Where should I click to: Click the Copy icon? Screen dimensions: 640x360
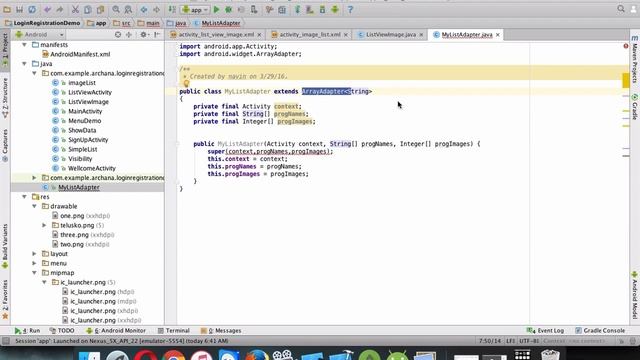(88, 9)
